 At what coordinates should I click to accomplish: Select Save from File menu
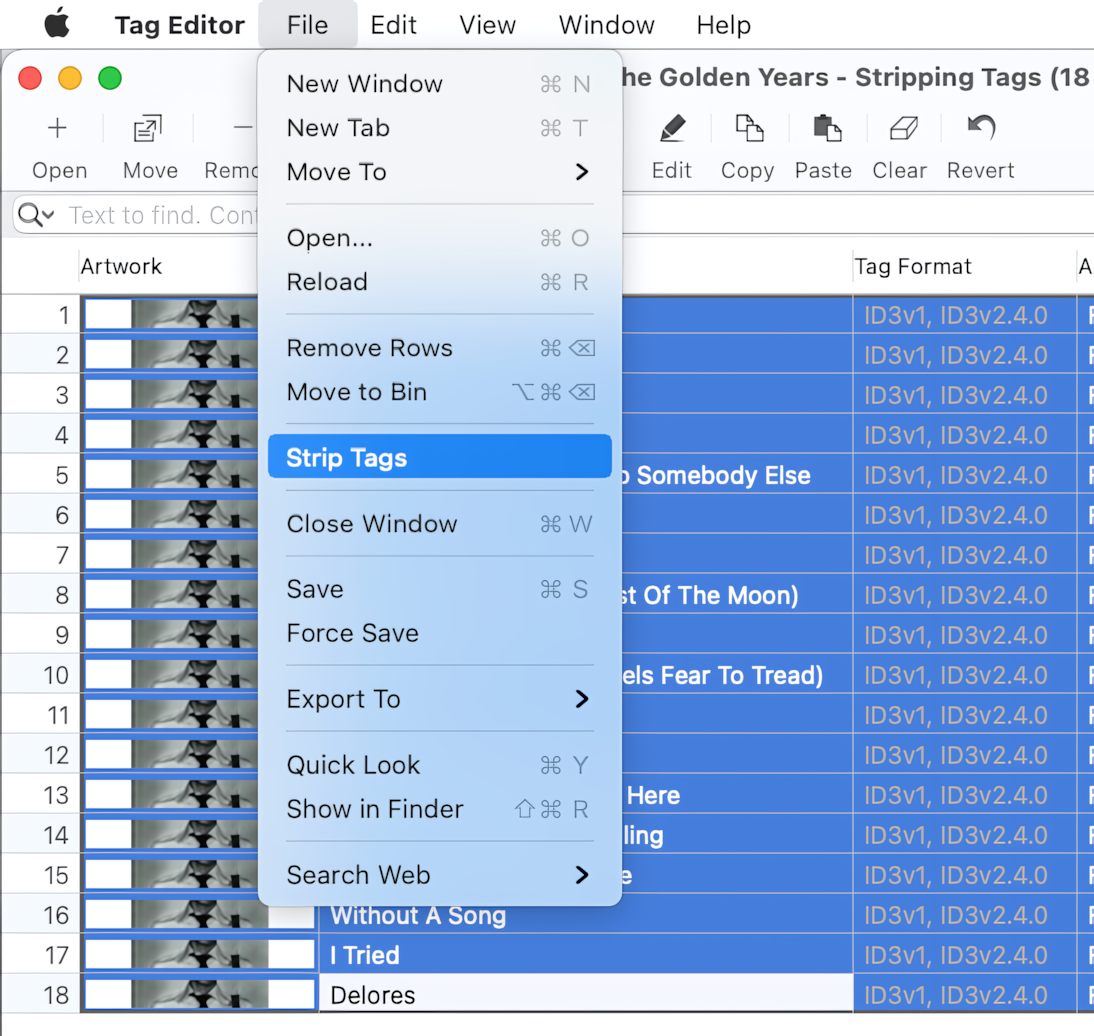pyautogui.click(x=440, y=589)
